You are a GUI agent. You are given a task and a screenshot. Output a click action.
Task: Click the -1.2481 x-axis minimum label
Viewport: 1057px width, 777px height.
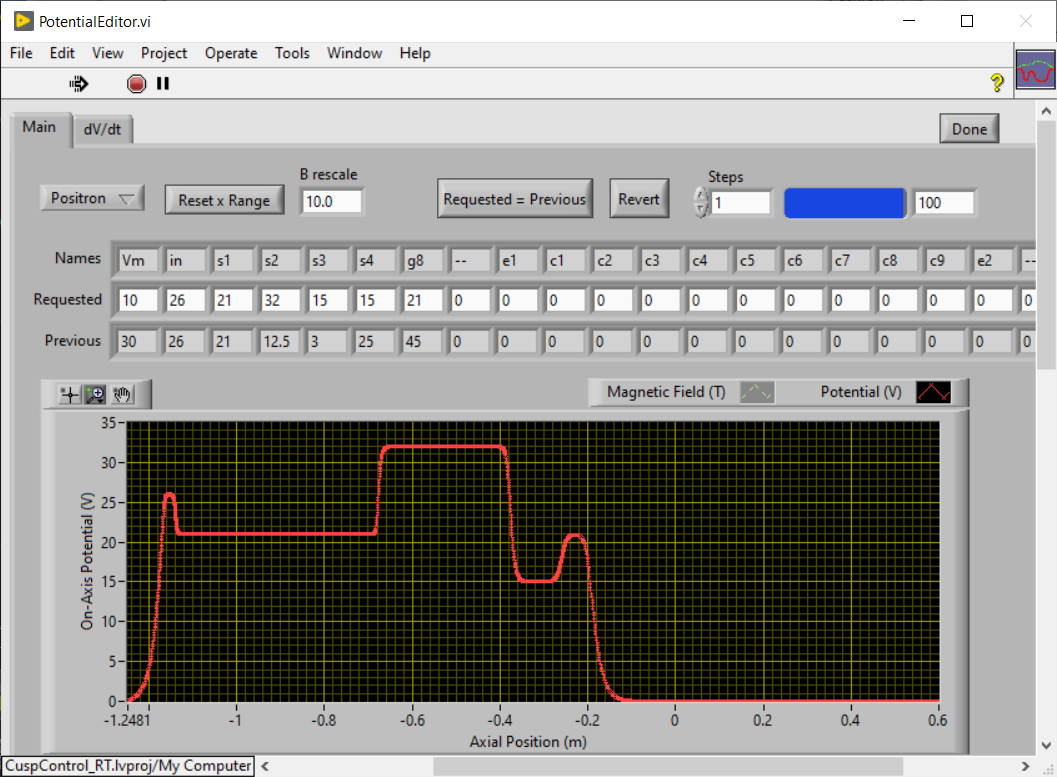click(127, 720)
